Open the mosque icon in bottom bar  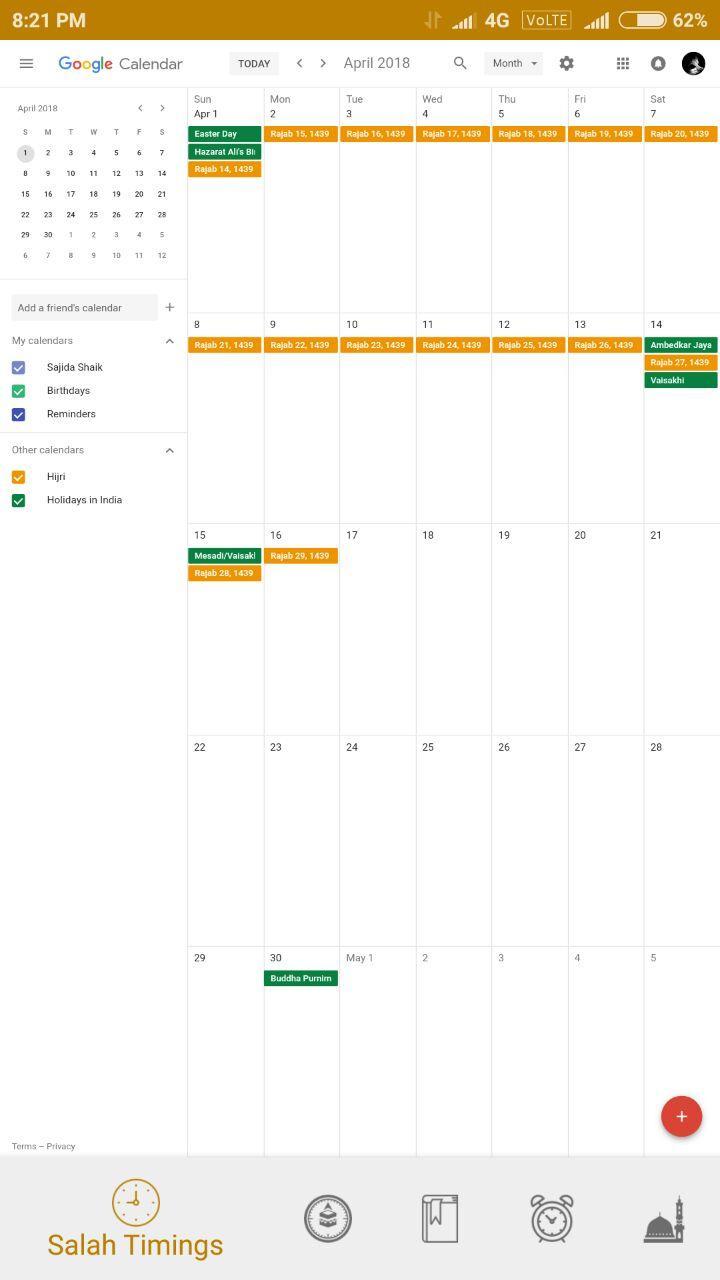coord(664,1219)
